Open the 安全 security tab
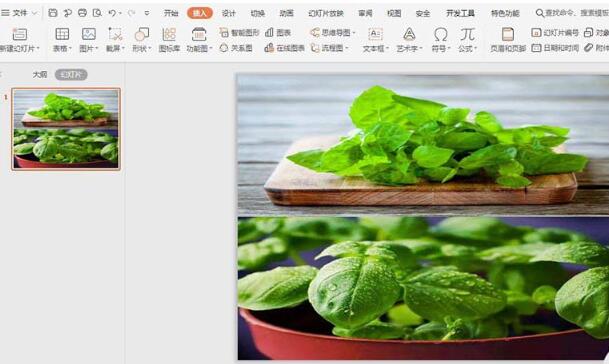The width and height of the screenshot is (609, 364). coord(423,13)
